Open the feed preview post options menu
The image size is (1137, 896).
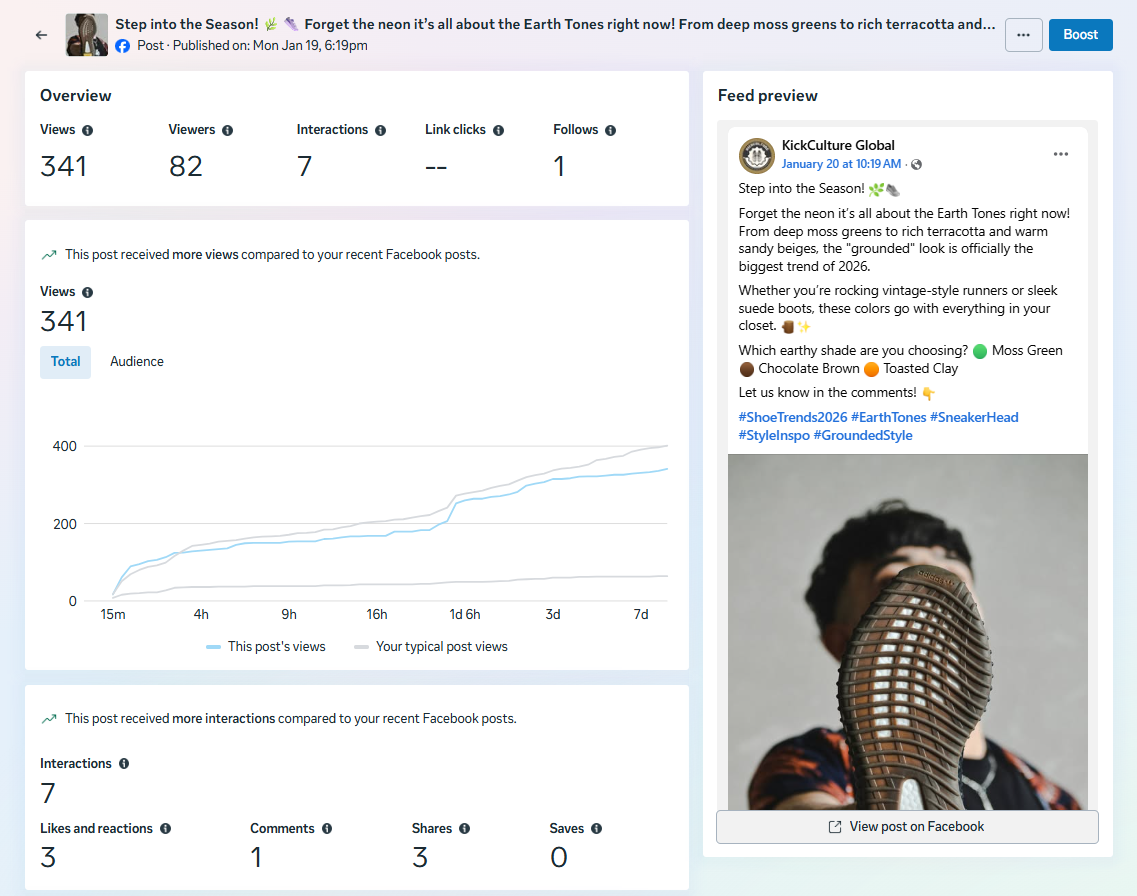pyautogui.click(x=1061, y=154)
